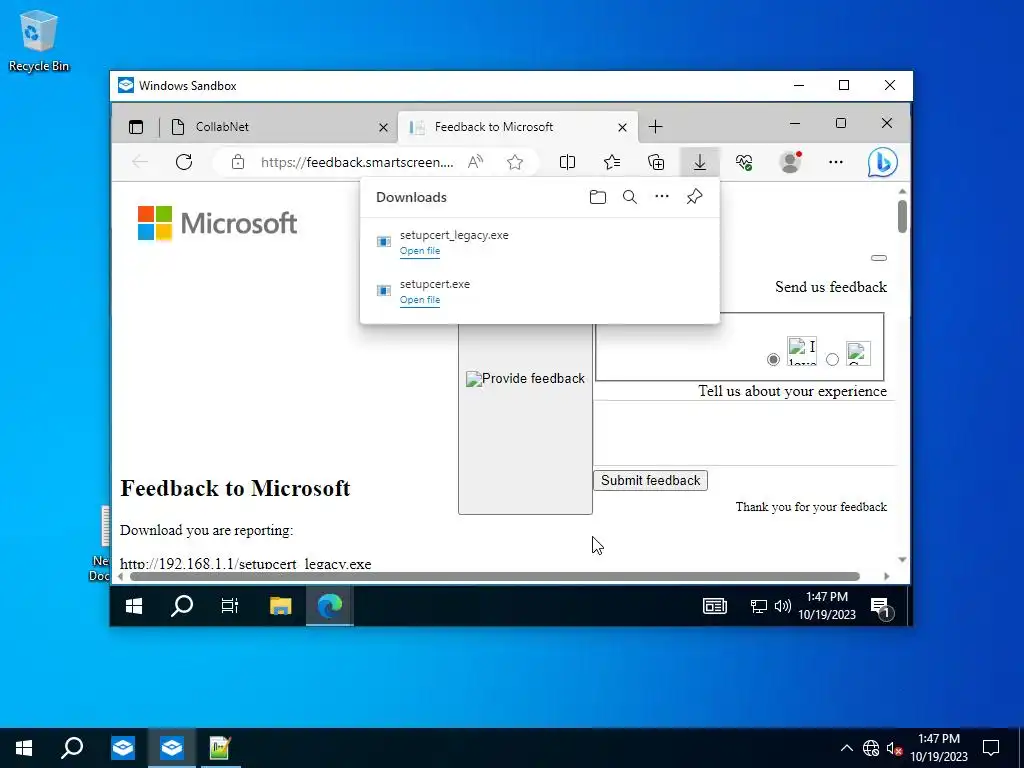Open downloads folder from Downloads panel
1024x768 pixels.
click(598, 197)
